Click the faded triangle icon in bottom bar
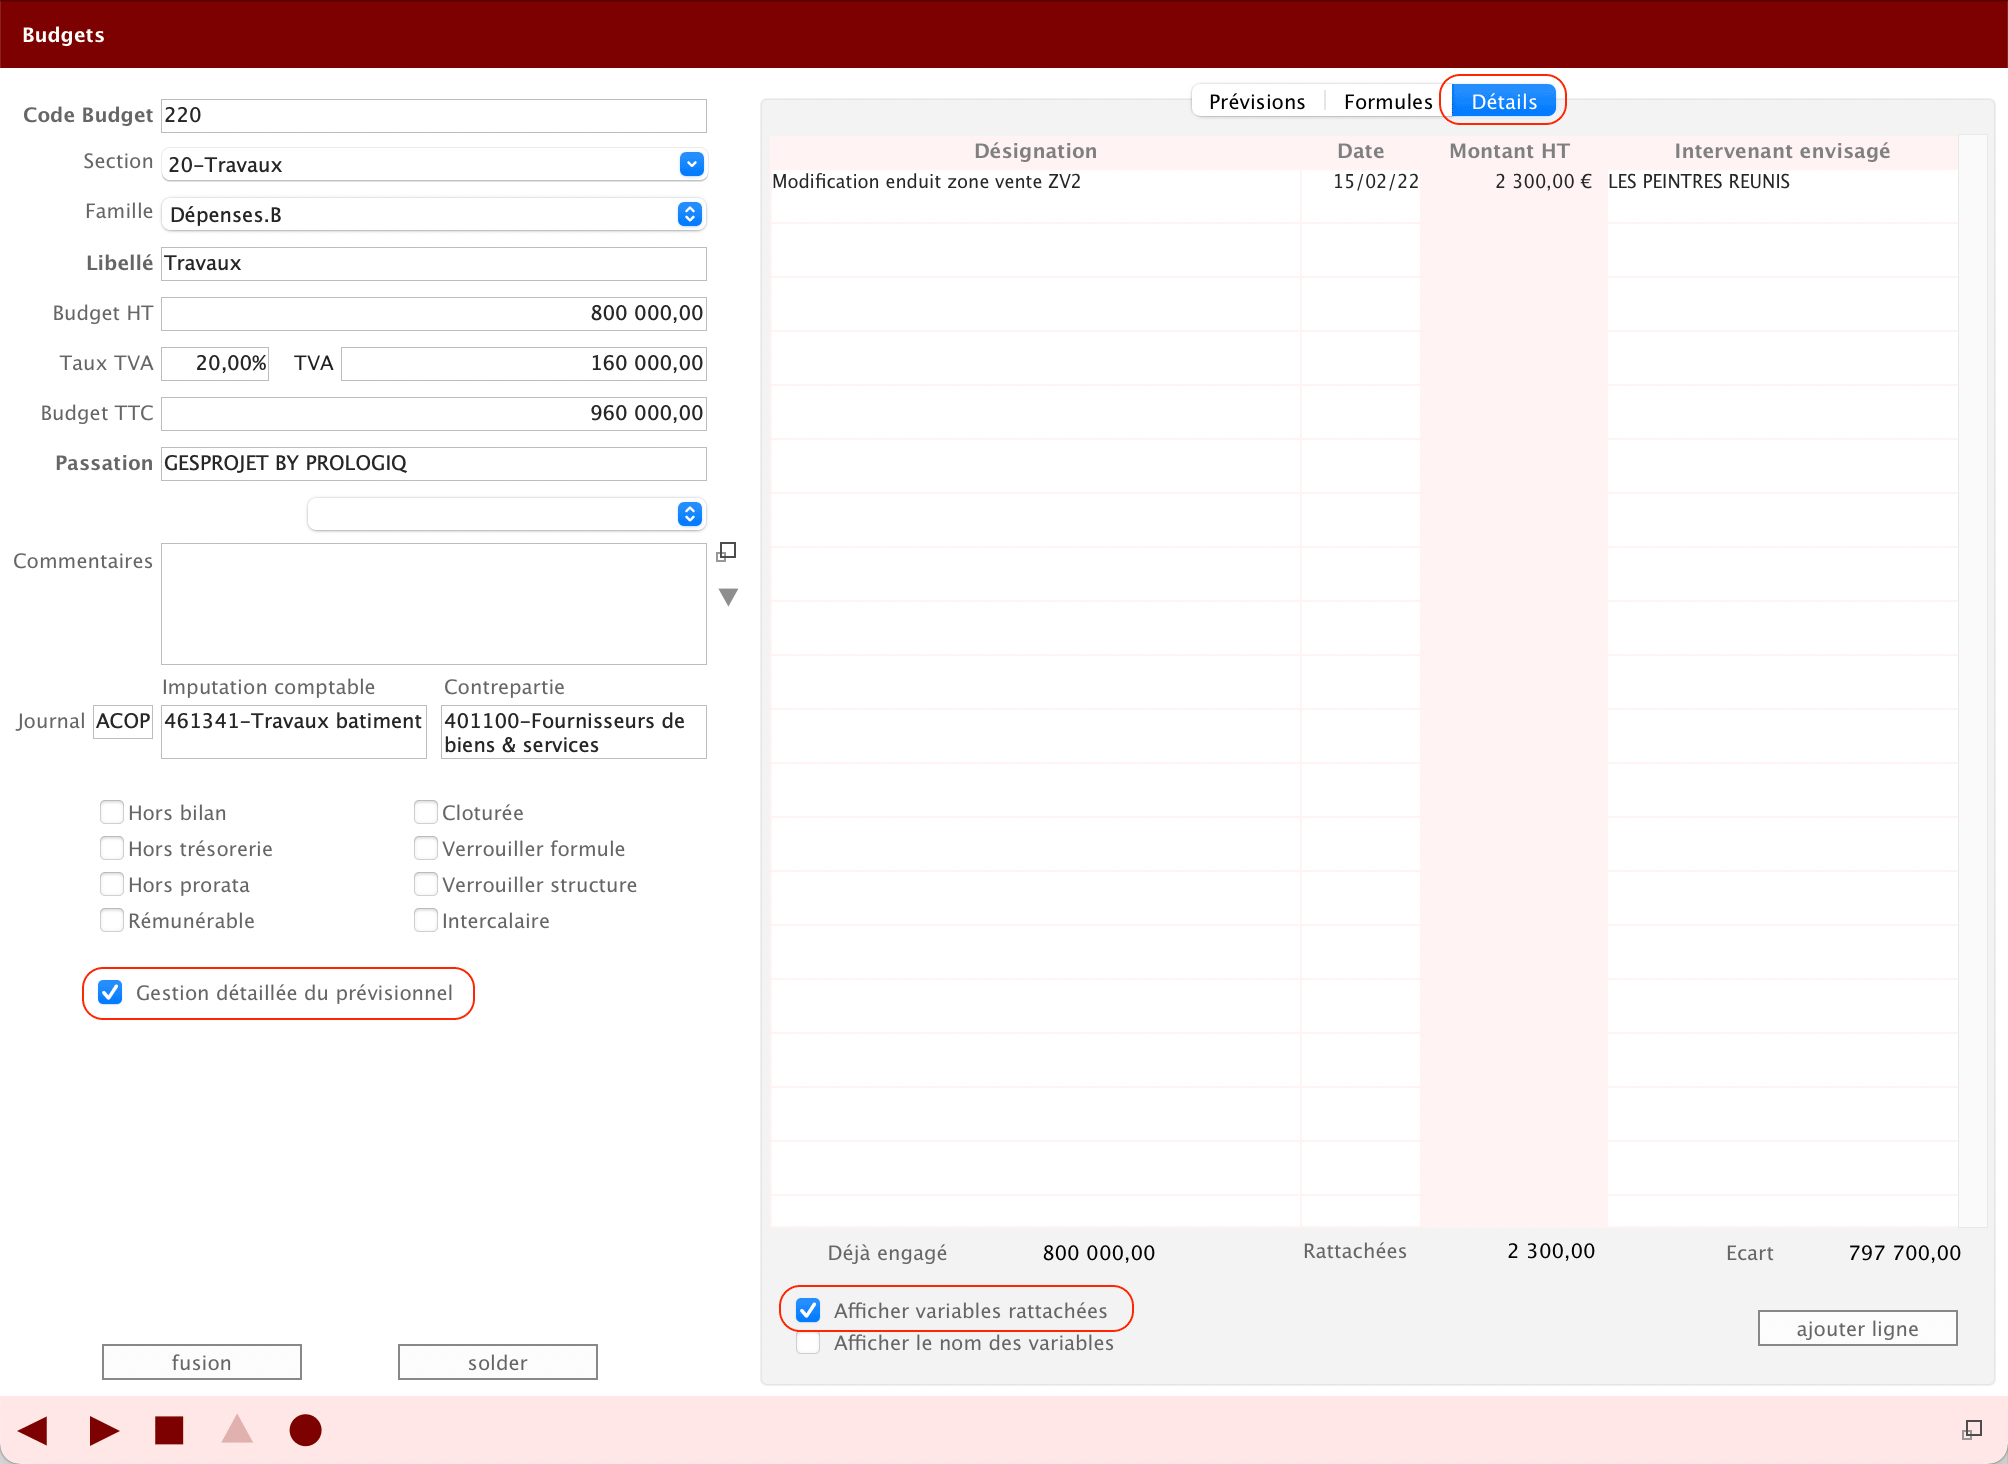2008x1464 pixels. point(237,1429)
